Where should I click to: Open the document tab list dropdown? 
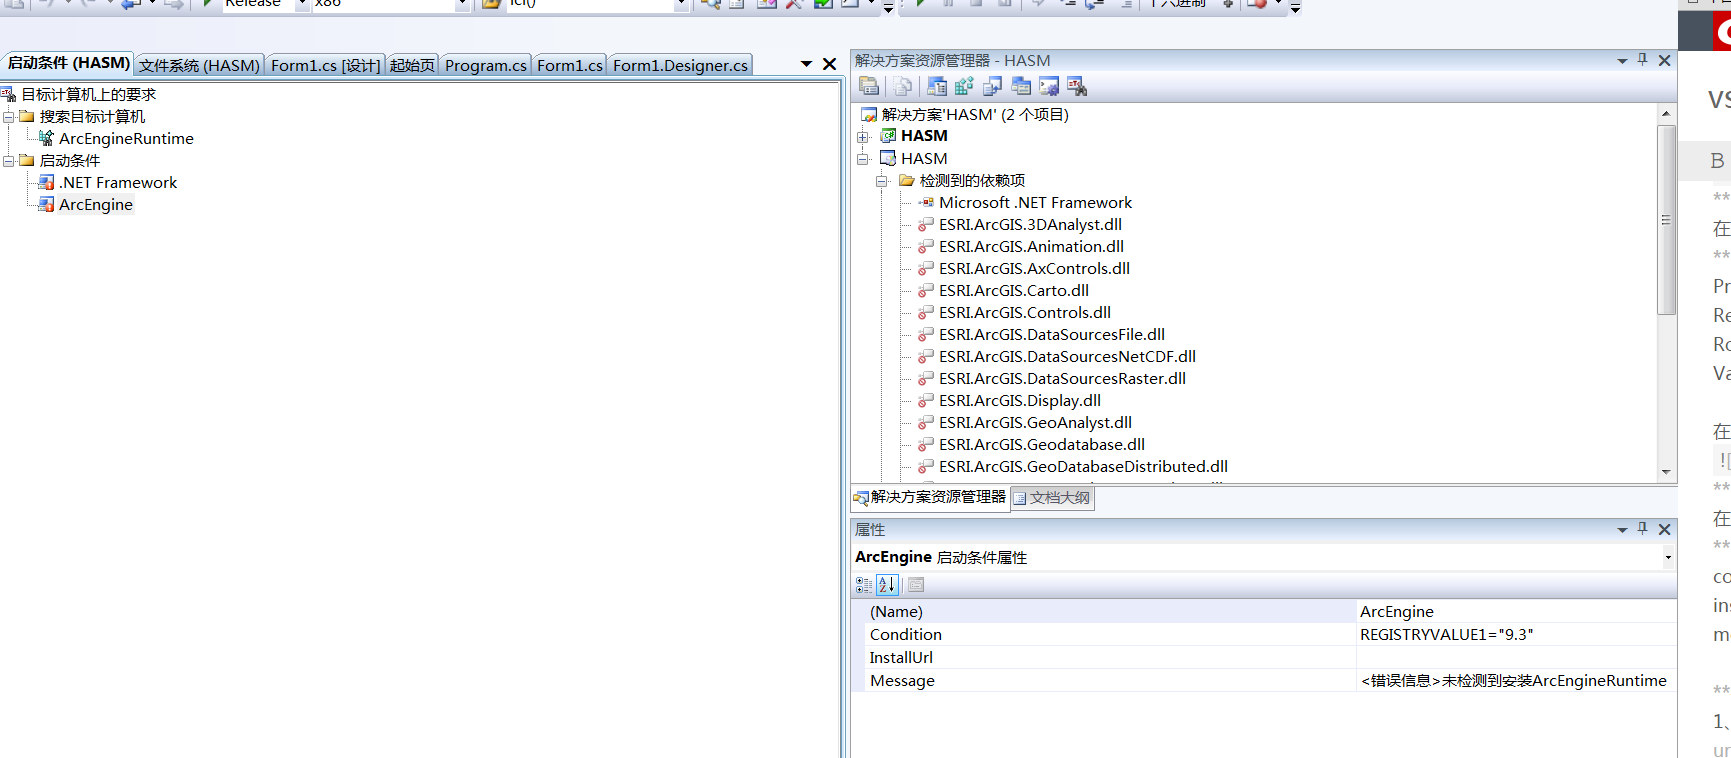tap(806, 64)
